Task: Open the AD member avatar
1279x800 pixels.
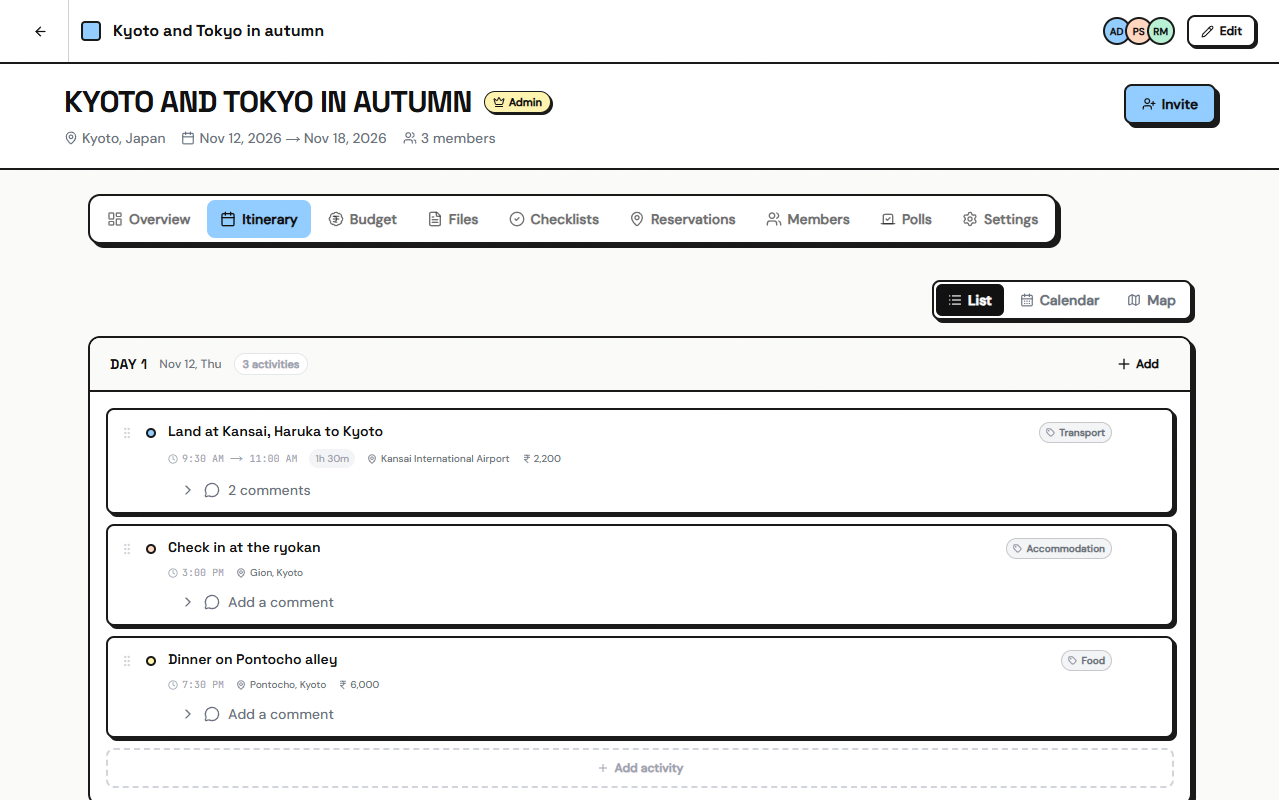Action: 1116,31
